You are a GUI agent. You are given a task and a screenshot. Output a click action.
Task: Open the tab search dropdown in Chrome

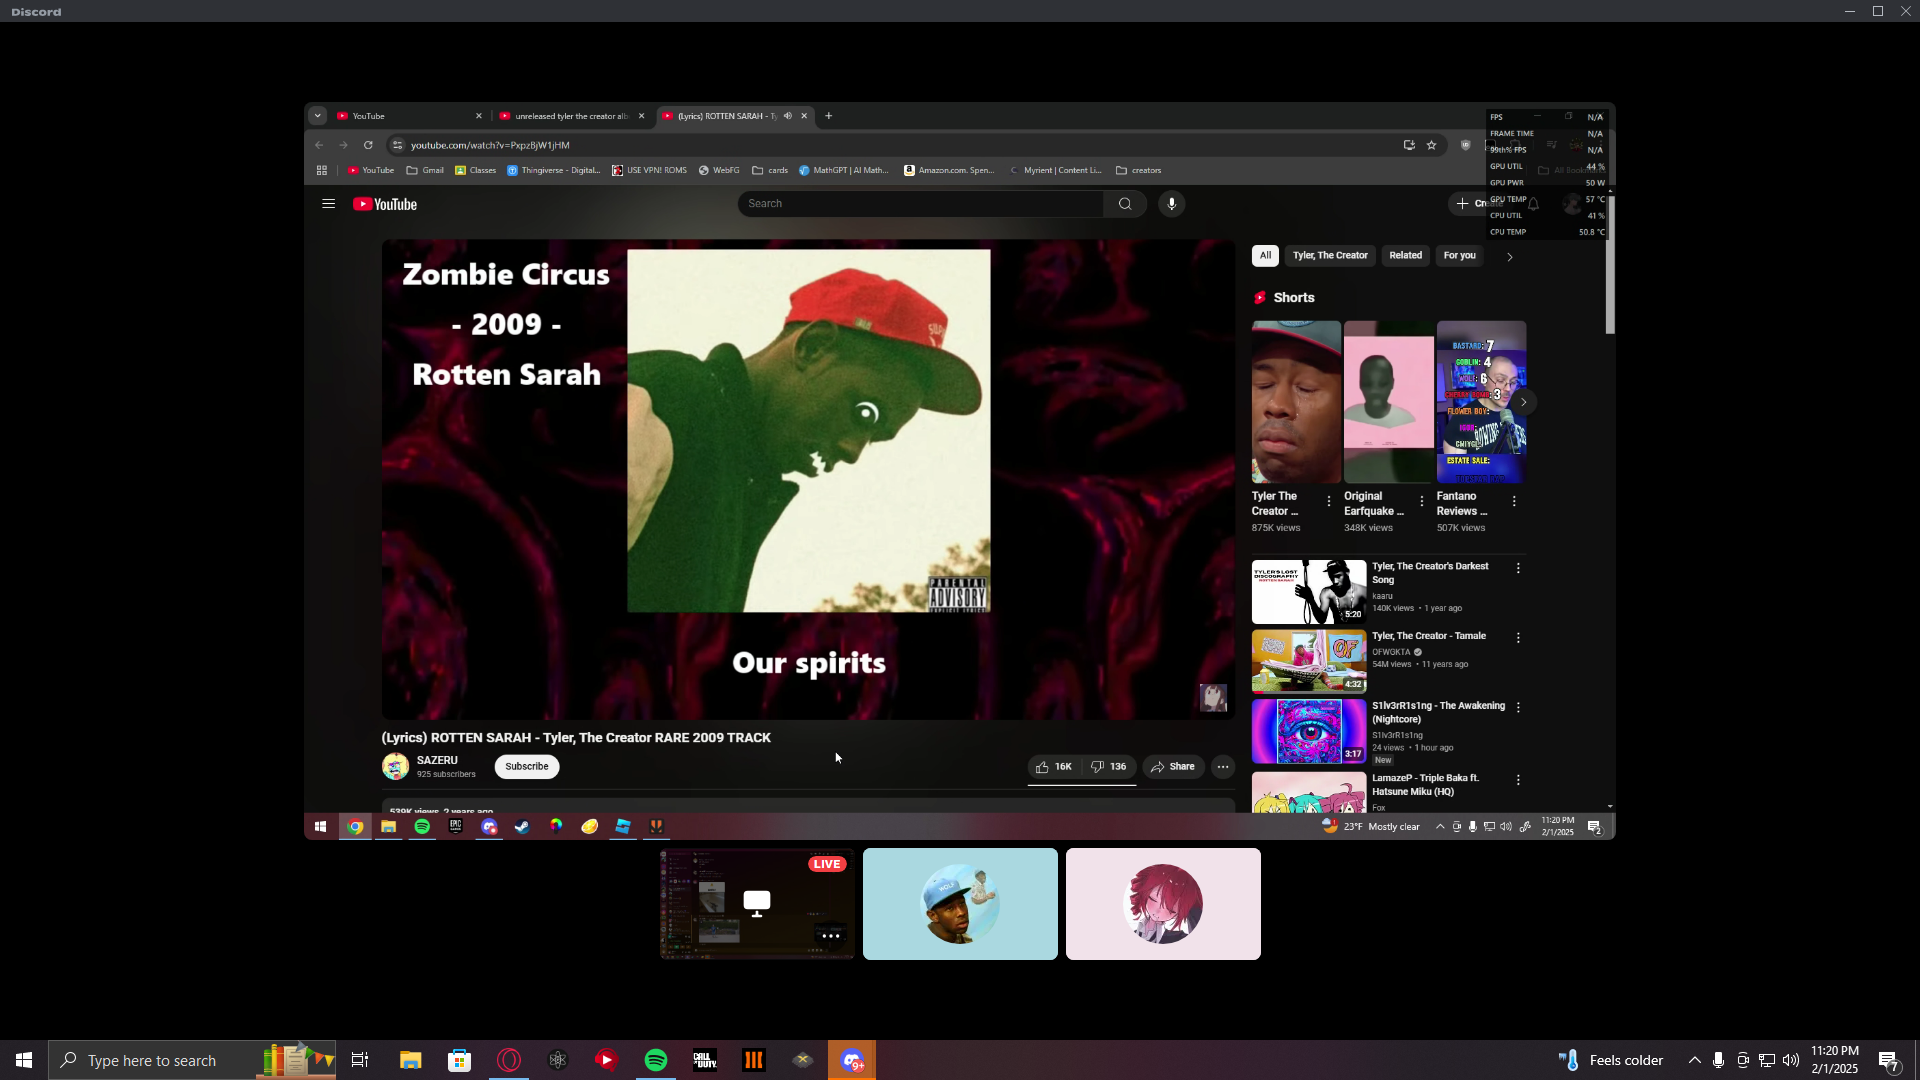click(317, 116)
